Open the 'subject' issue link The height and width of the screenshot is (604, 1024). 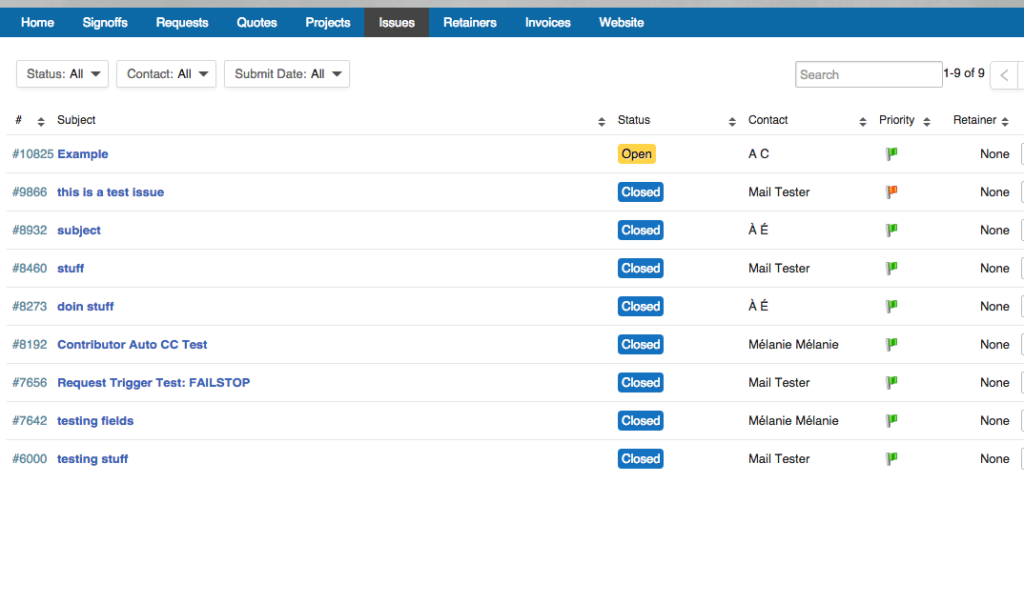[x=78, y=230]
